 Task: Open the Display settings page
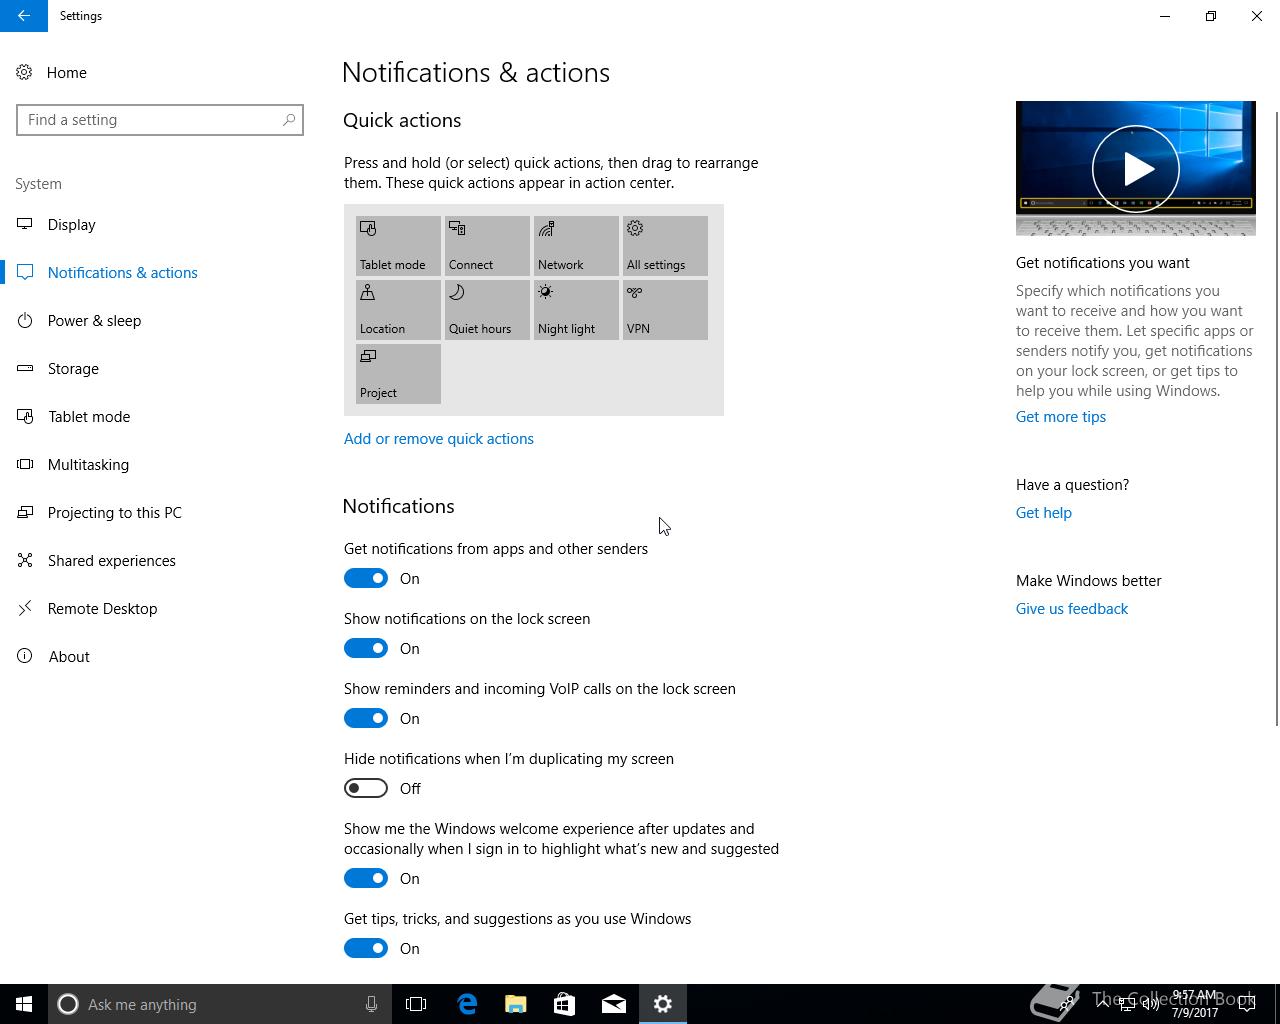(x=160, y=224)
